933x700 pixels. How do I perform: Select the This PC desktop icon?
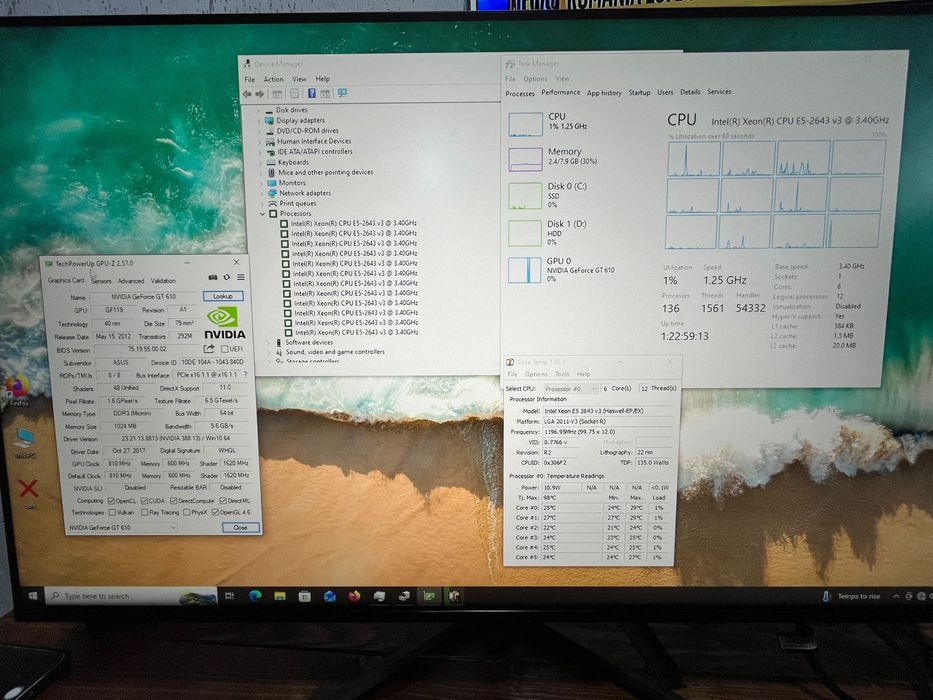tap(24, 443)
